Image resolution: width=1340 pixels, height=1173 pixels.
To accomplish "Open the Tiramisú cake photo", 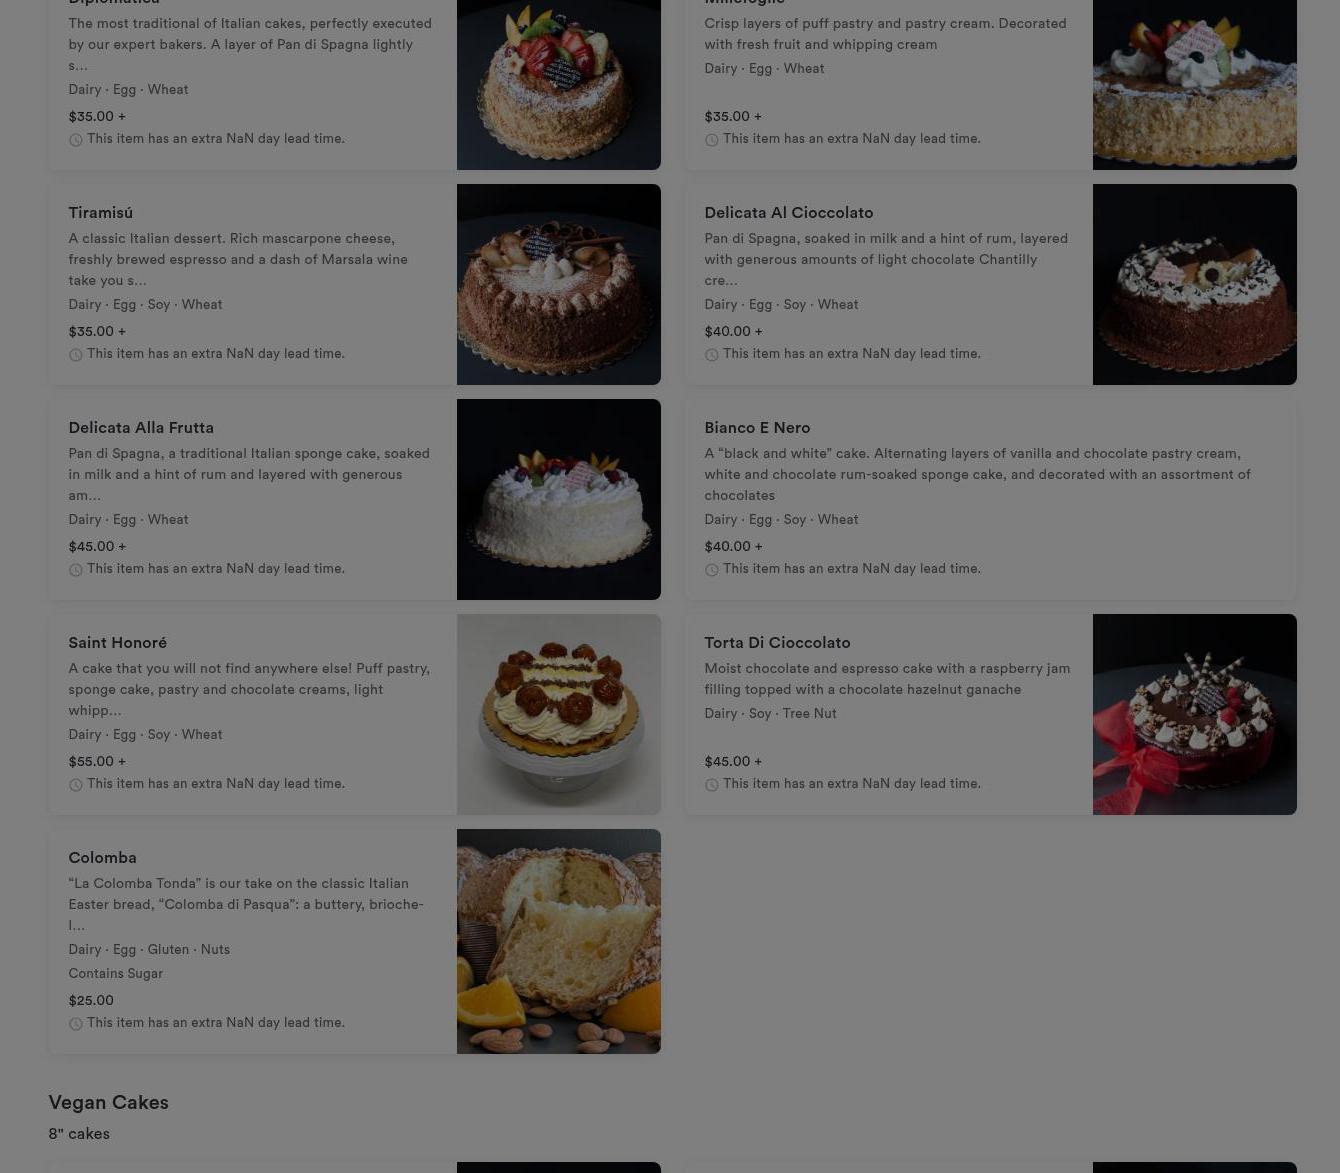I will (x=558, y=284).
